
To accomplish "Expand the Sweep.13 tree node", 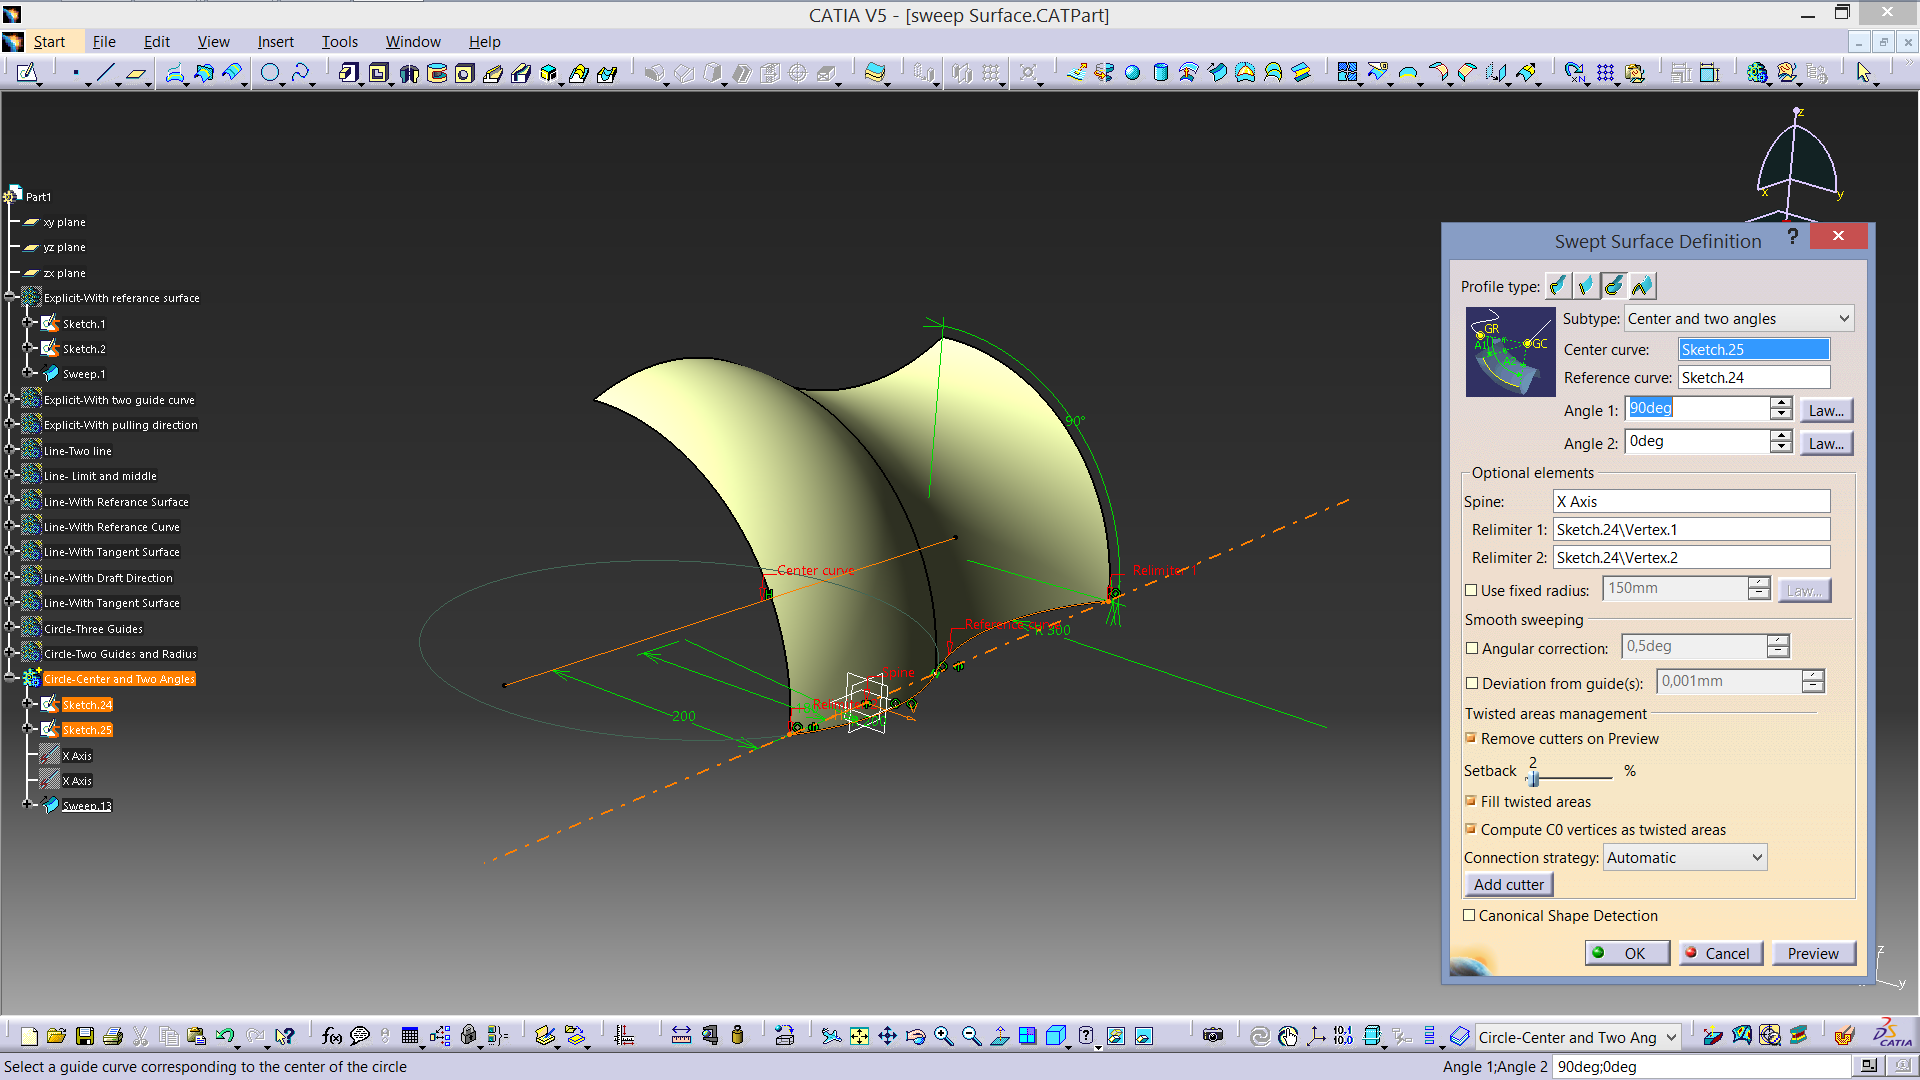I will pyautogui.click(x=28, y=804).
